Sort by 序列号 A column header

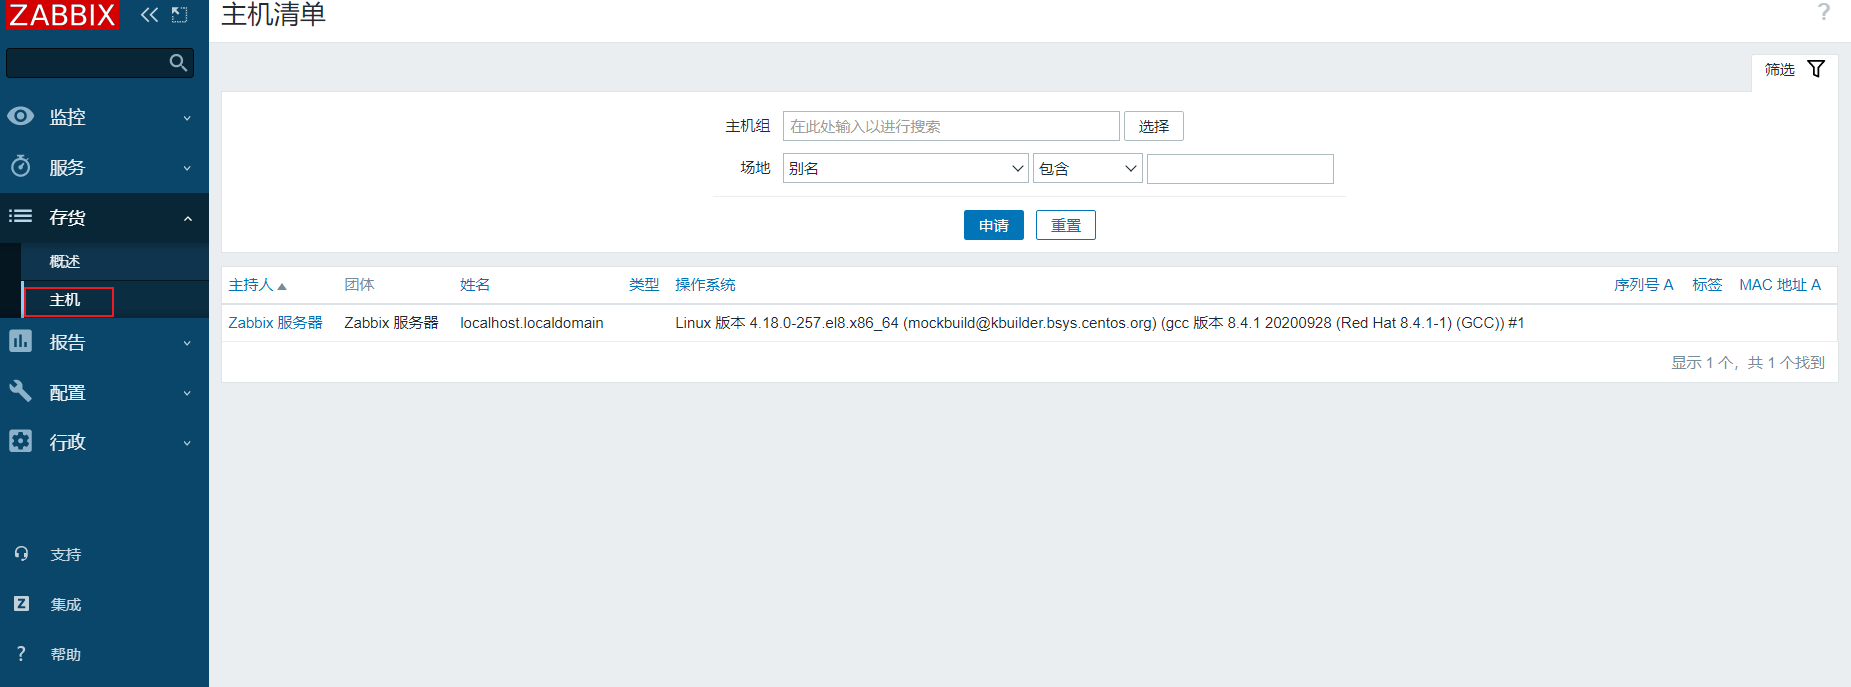click(1643, 285)
